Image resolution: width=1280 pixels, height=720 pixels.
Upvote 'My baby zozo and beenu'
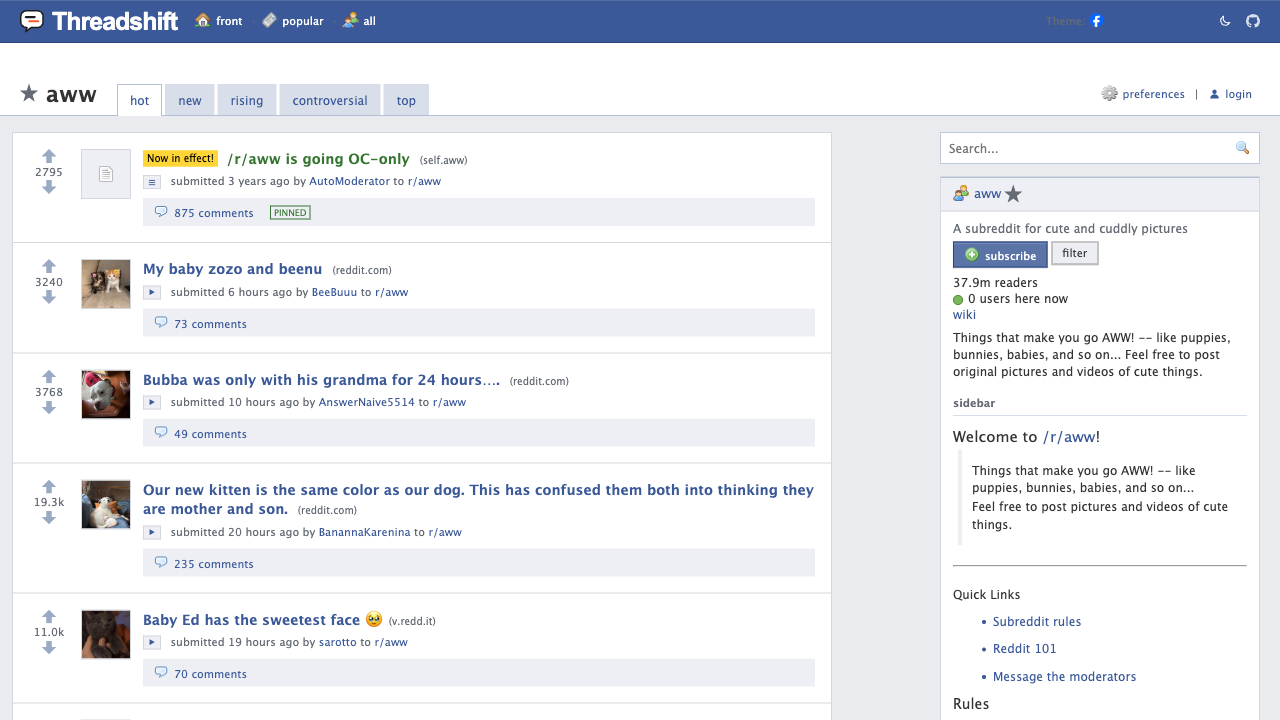tap(49, 266)
